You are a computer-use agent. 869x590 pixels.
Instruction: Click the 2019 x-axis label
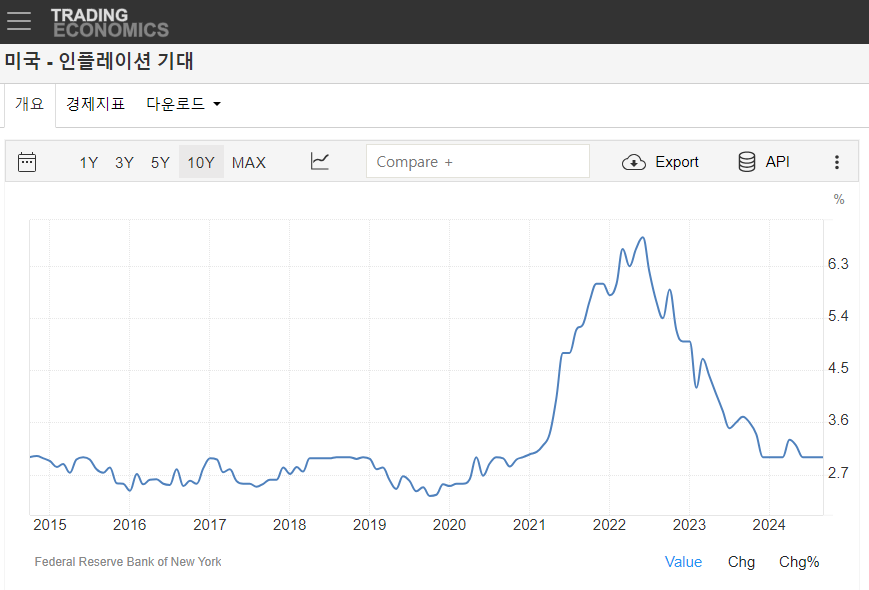[x=369, y=525]
